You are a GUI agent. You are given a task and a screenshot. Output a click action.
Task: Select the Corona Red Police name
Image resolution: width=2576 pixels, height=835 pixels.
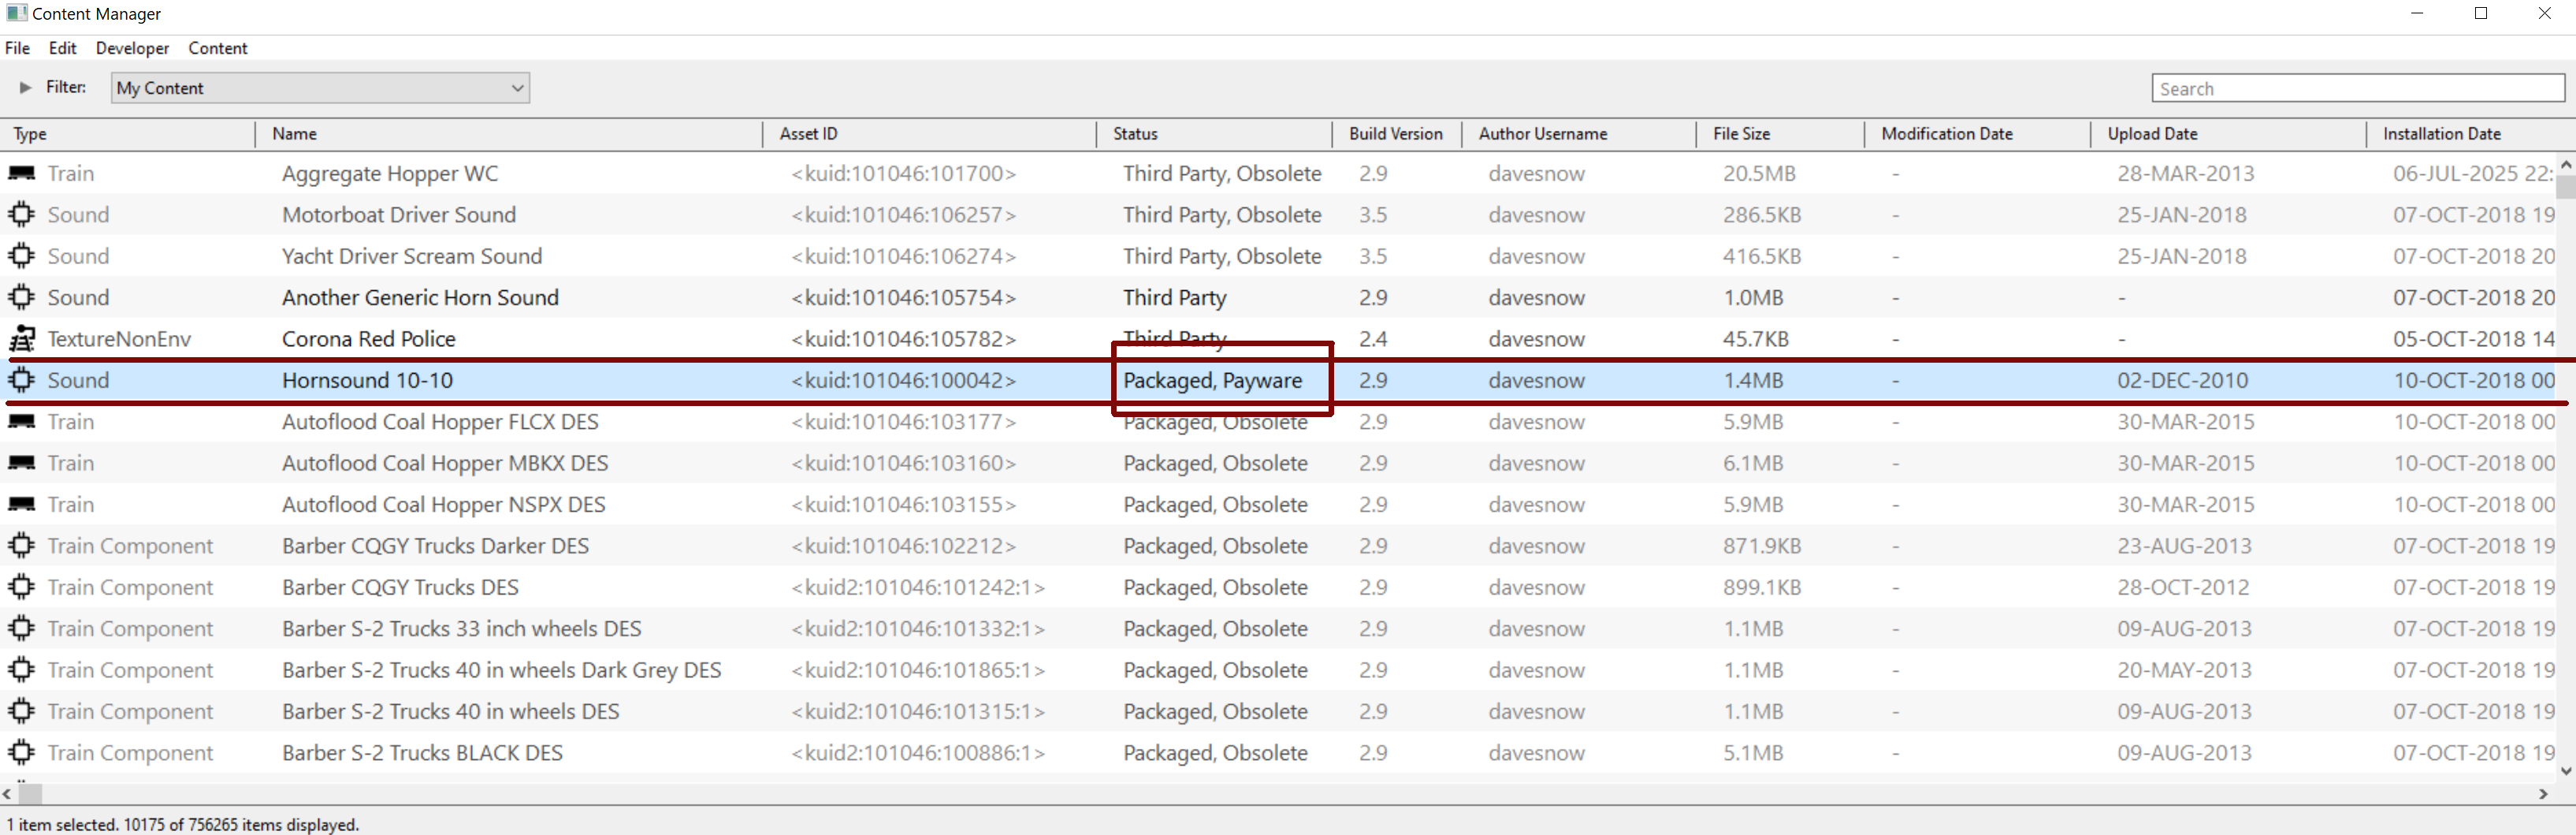pyautogui.click(x=368, y=339)
